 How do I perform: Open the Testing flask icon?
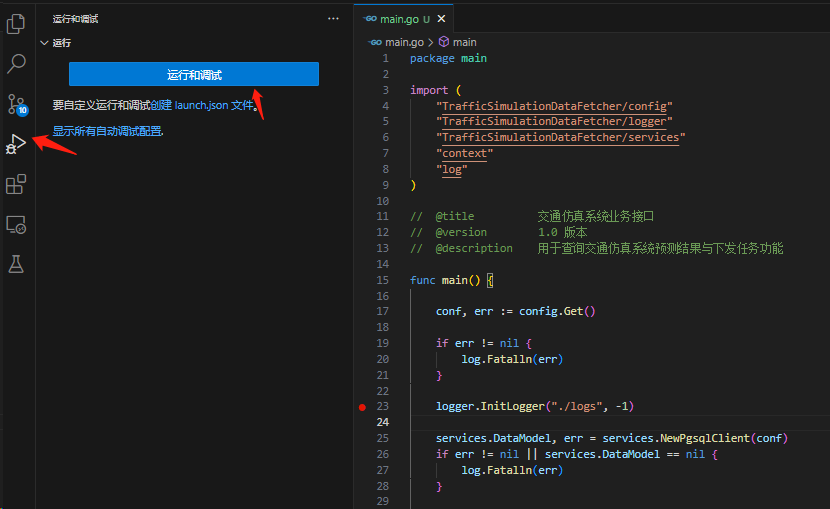(16, 264)
